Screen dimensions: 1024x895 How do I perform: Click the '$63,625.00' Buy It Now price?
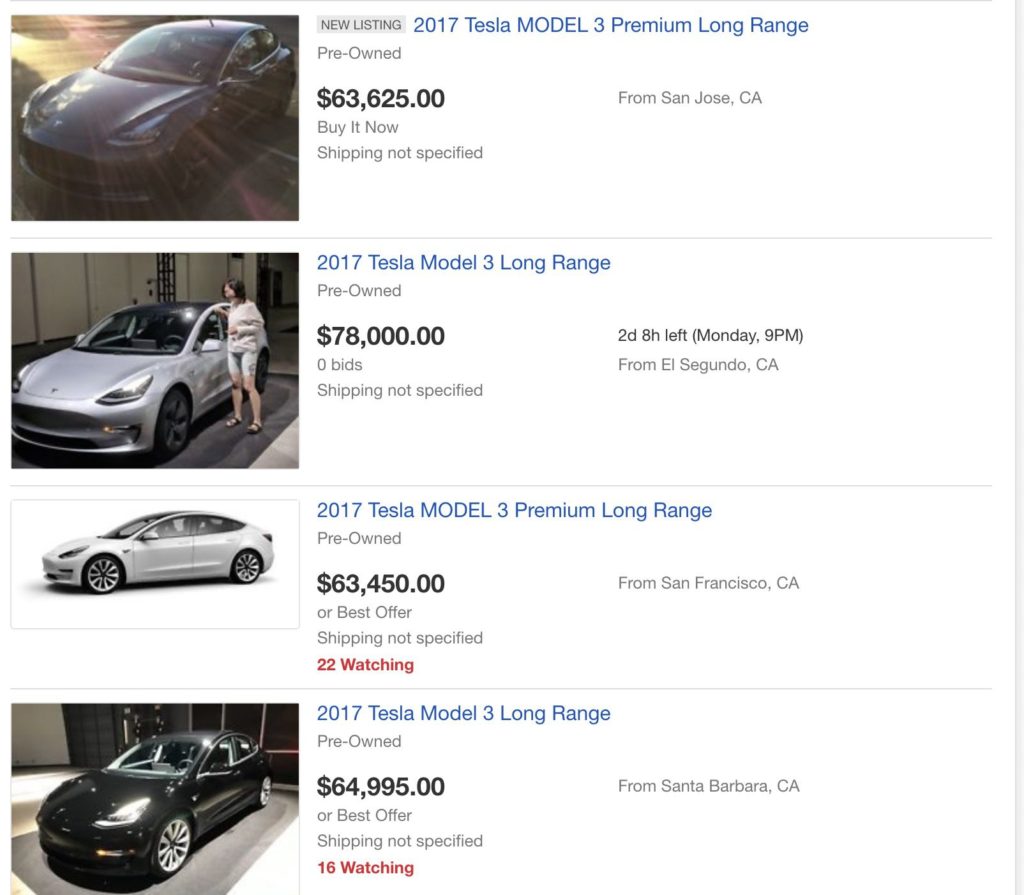(x=381, y=99)
